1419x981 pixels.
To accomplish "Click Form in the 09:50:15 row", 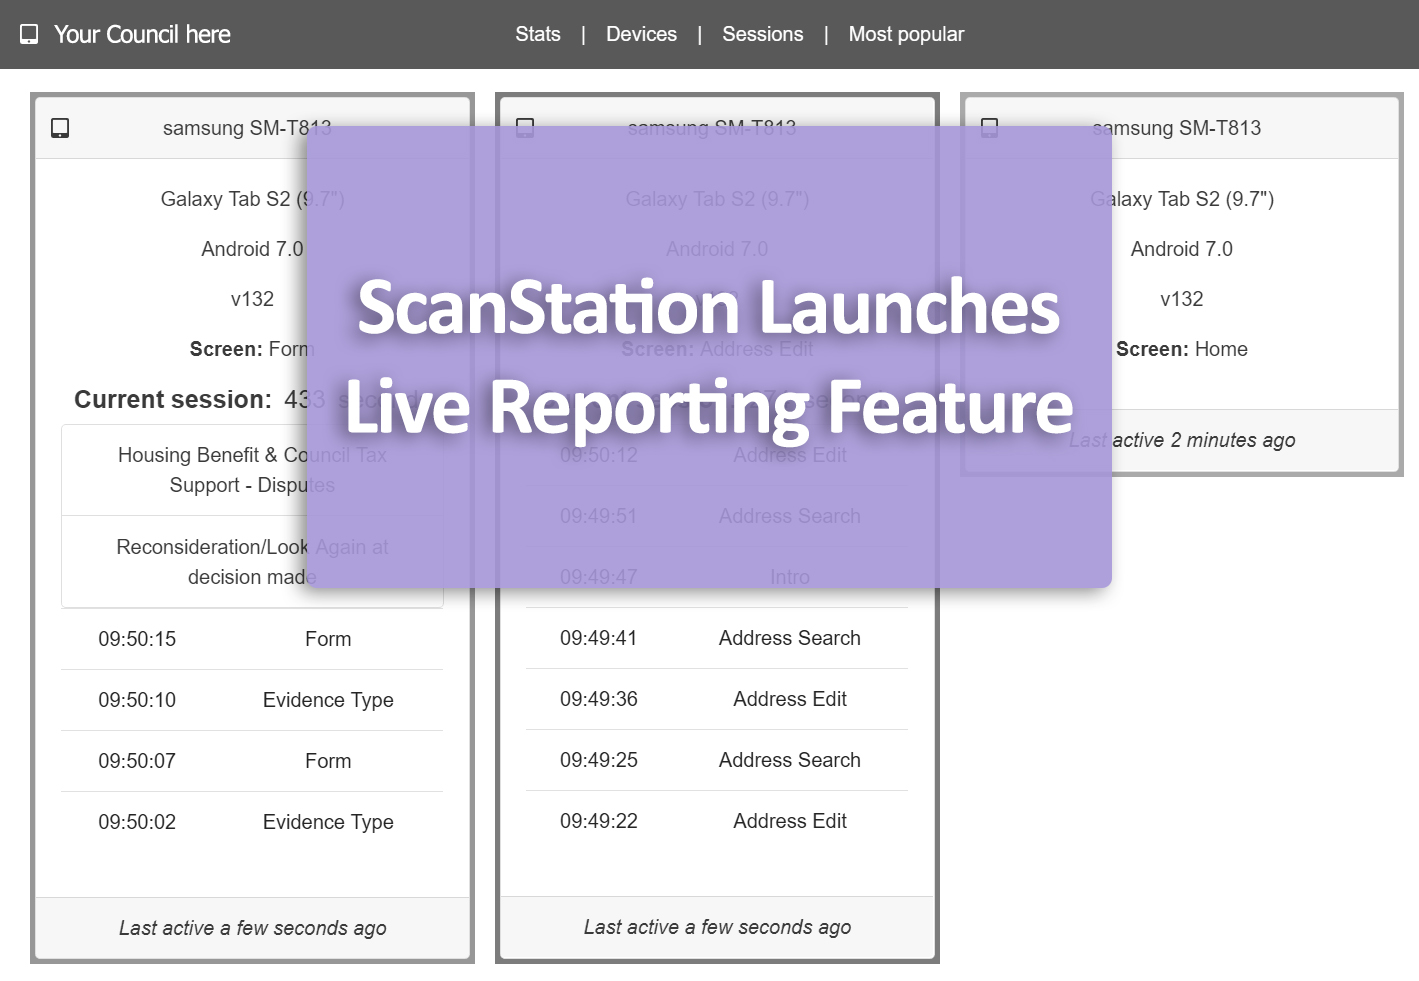I will pos(328,639).
